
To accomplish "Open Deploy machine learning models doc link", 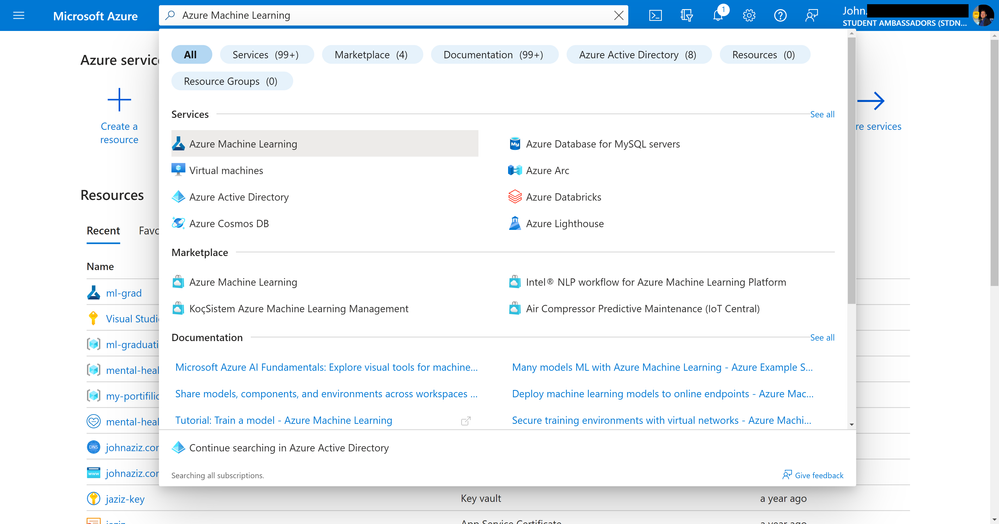I will pos(663,394).
